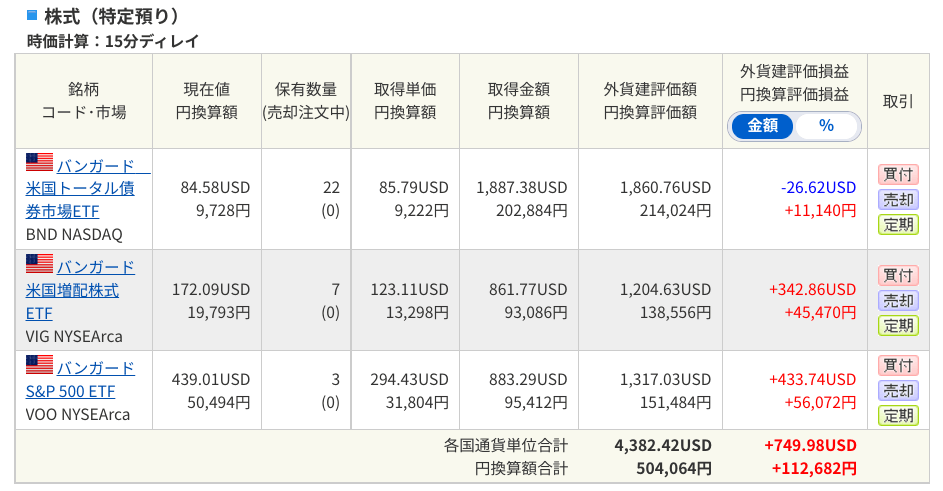
Task: Switch profit/loss display to %
Action: pos(826,126)
